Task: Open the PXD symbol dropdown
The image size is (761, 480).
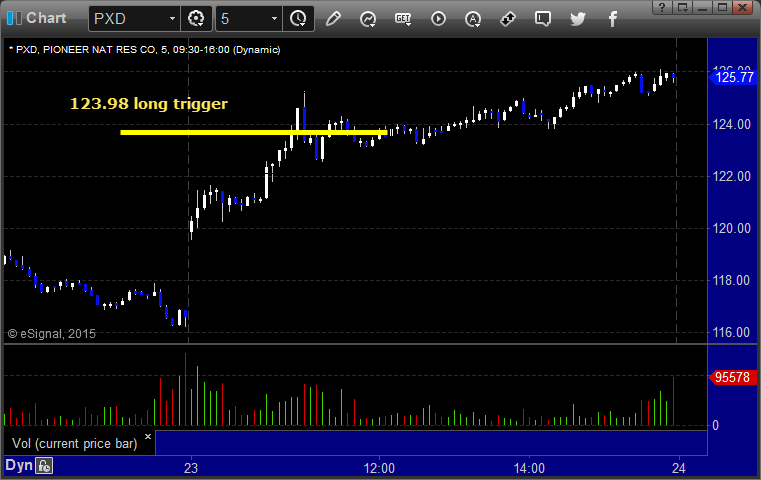Action: coord(134,19)
